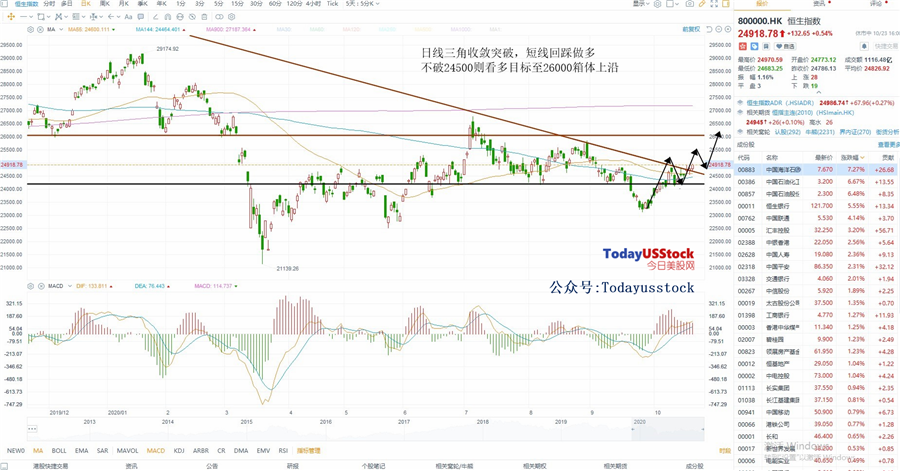This screenshot has width=900, height=471.
Task: Toggle the MAVOL sub-indicator
Action: 127,451
